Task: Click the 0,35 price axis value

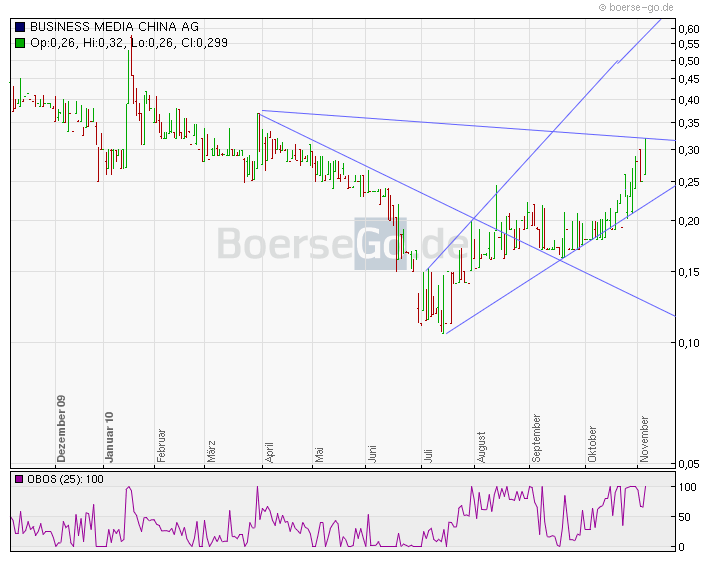Action: point(689,123)
